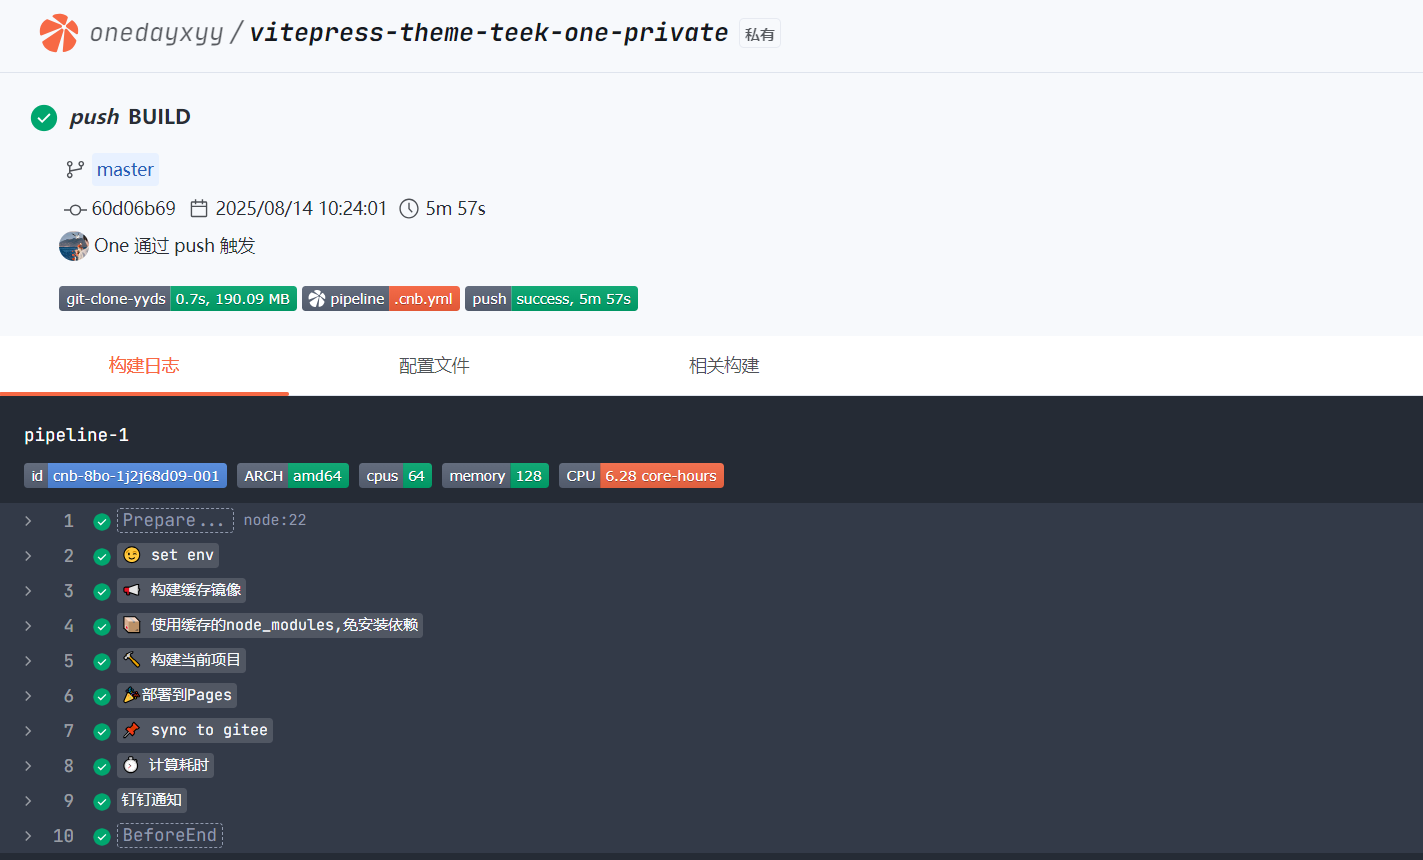Expand step 6 部署到Pages log
The image size is (1423, 860).
tap(28, 696)
